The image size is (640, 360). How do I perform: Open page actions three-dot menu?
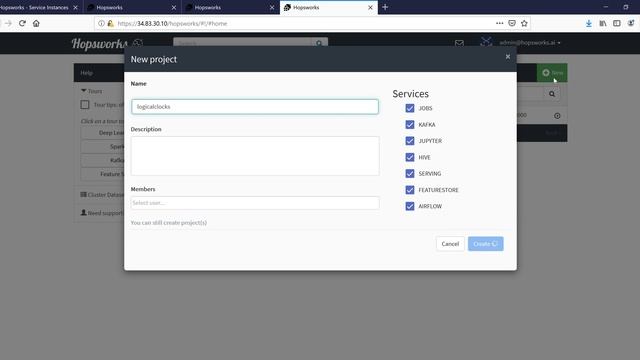(x=499, y=23)
